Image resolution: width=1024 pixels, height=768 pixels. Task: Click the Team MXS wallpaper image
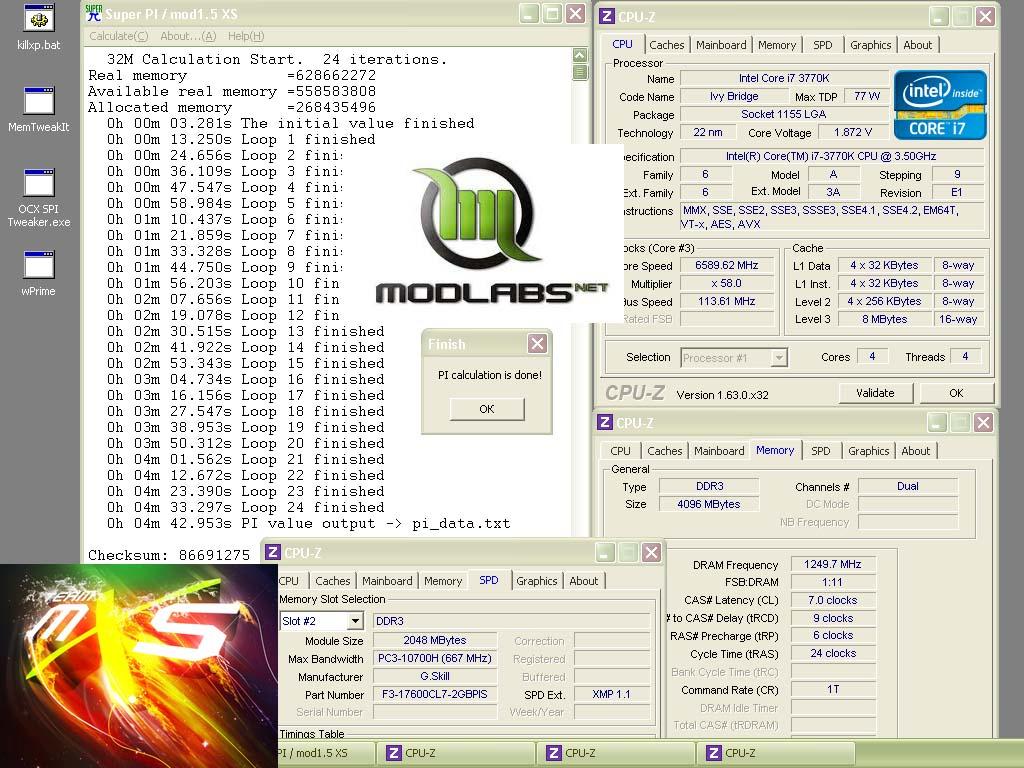138,665
